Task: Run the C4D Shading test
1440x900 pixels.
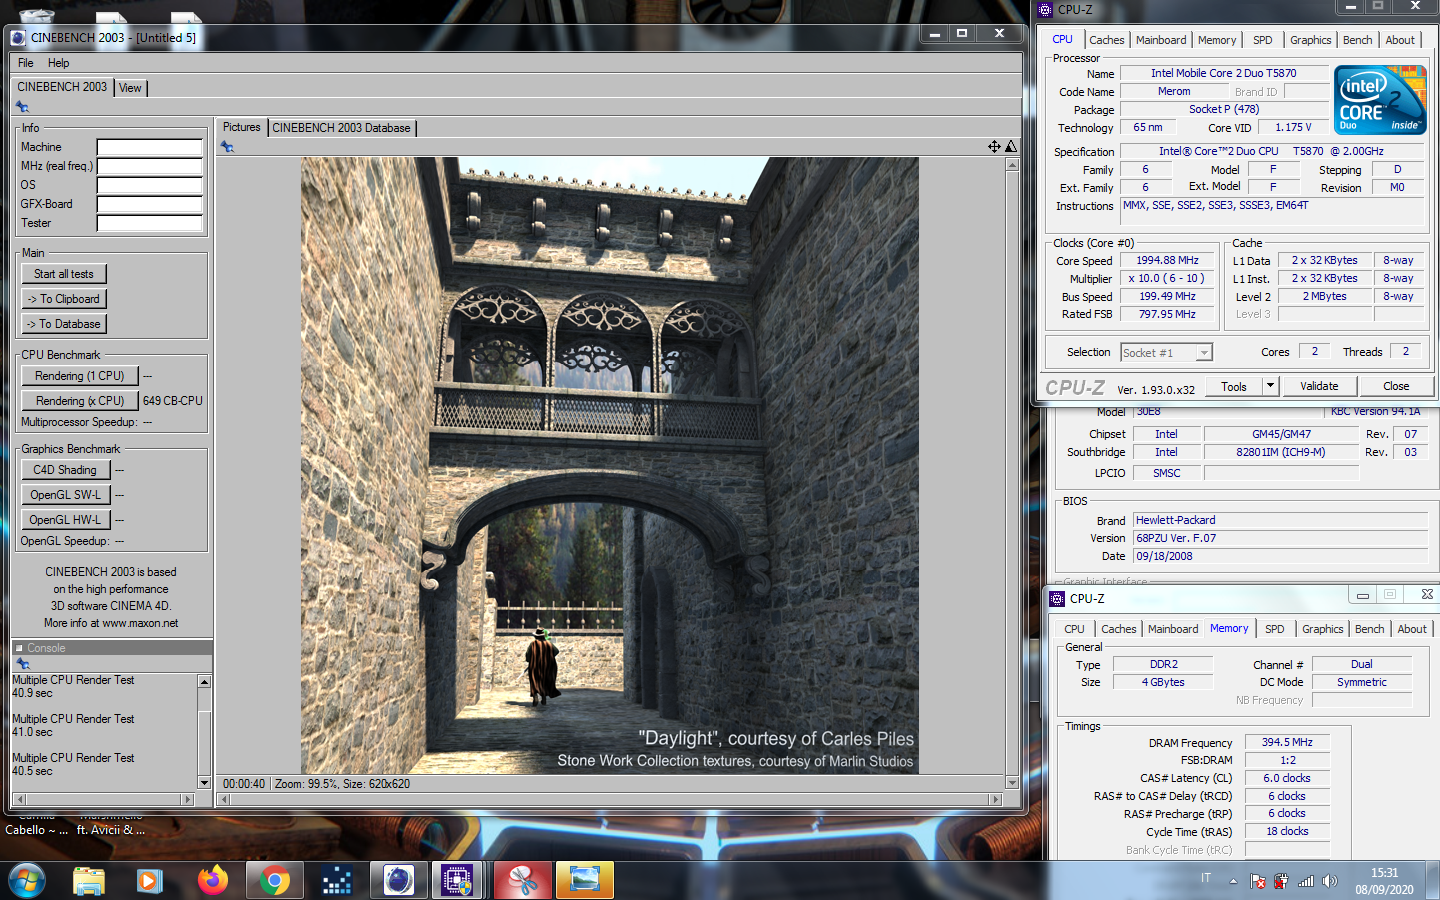Action: (65, 470)
